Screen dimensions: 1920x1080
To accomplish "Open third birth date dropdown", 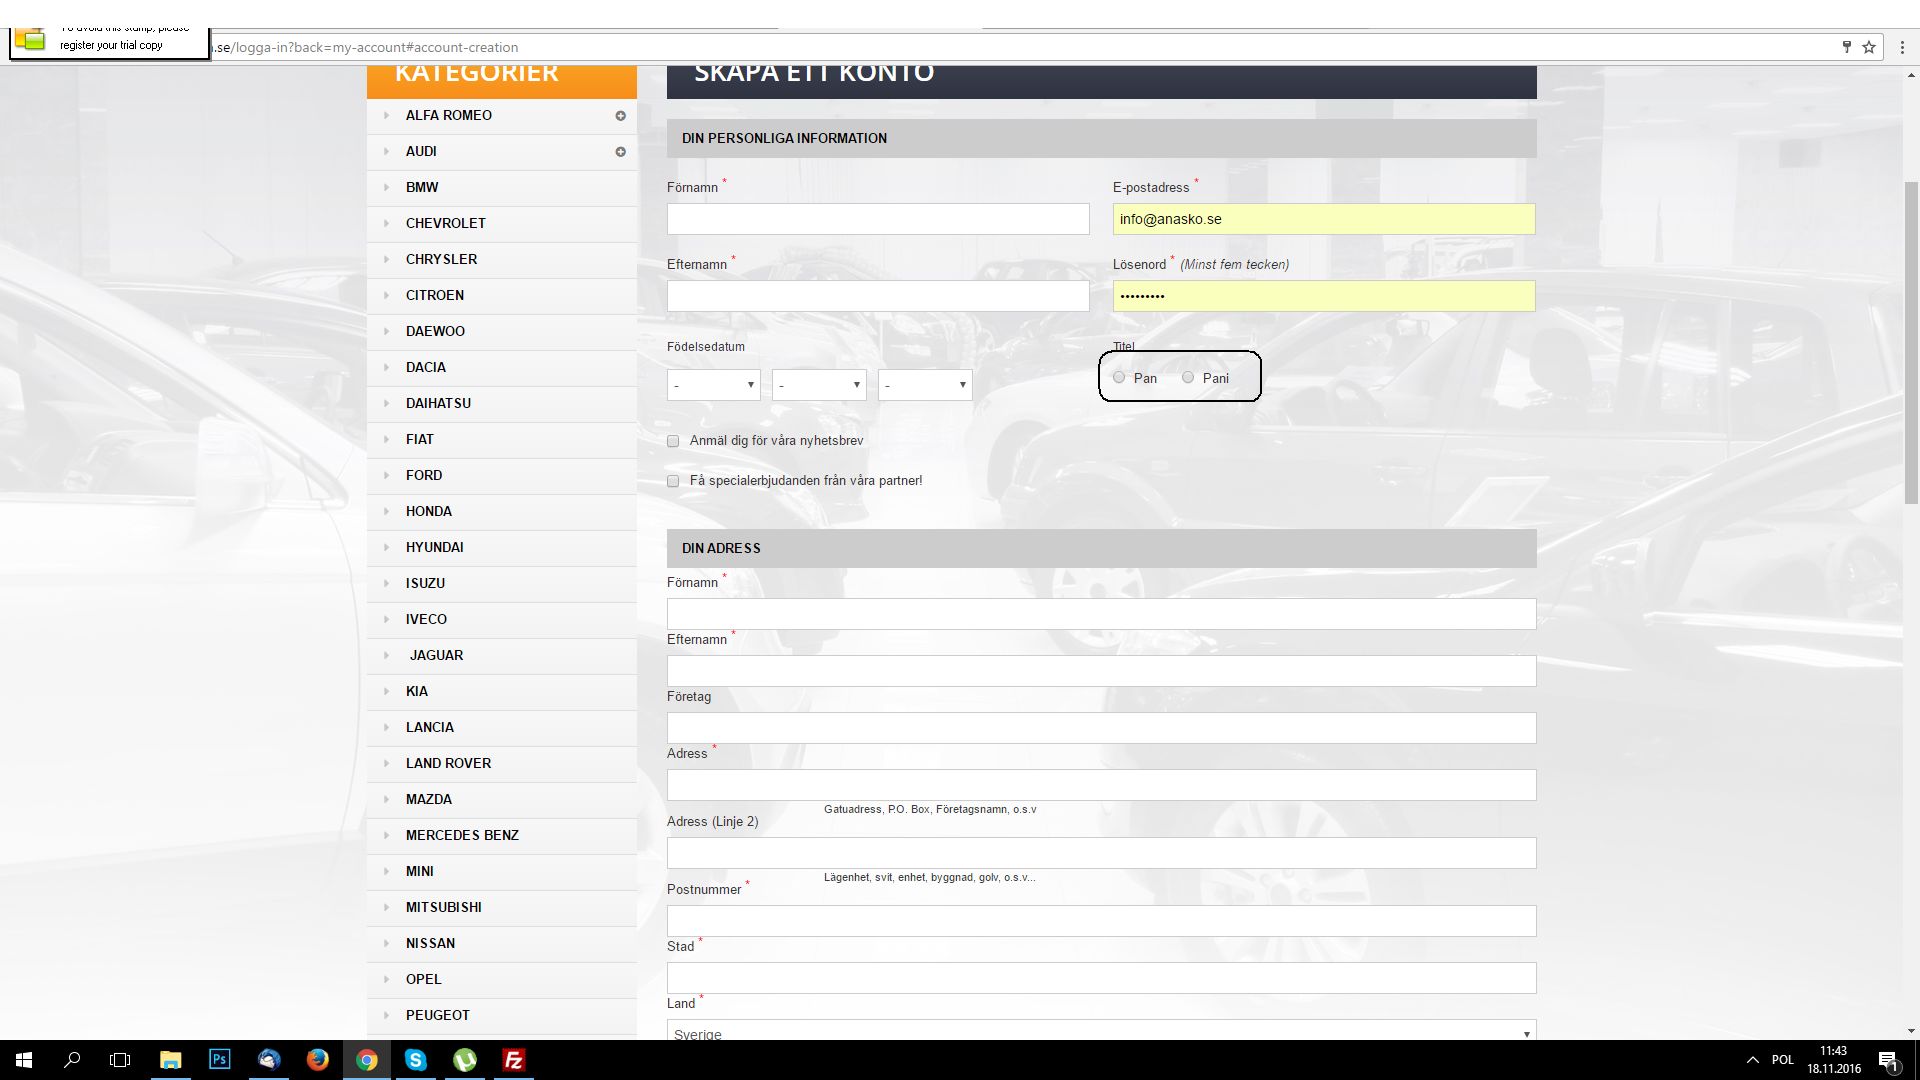I will point(924,385).
